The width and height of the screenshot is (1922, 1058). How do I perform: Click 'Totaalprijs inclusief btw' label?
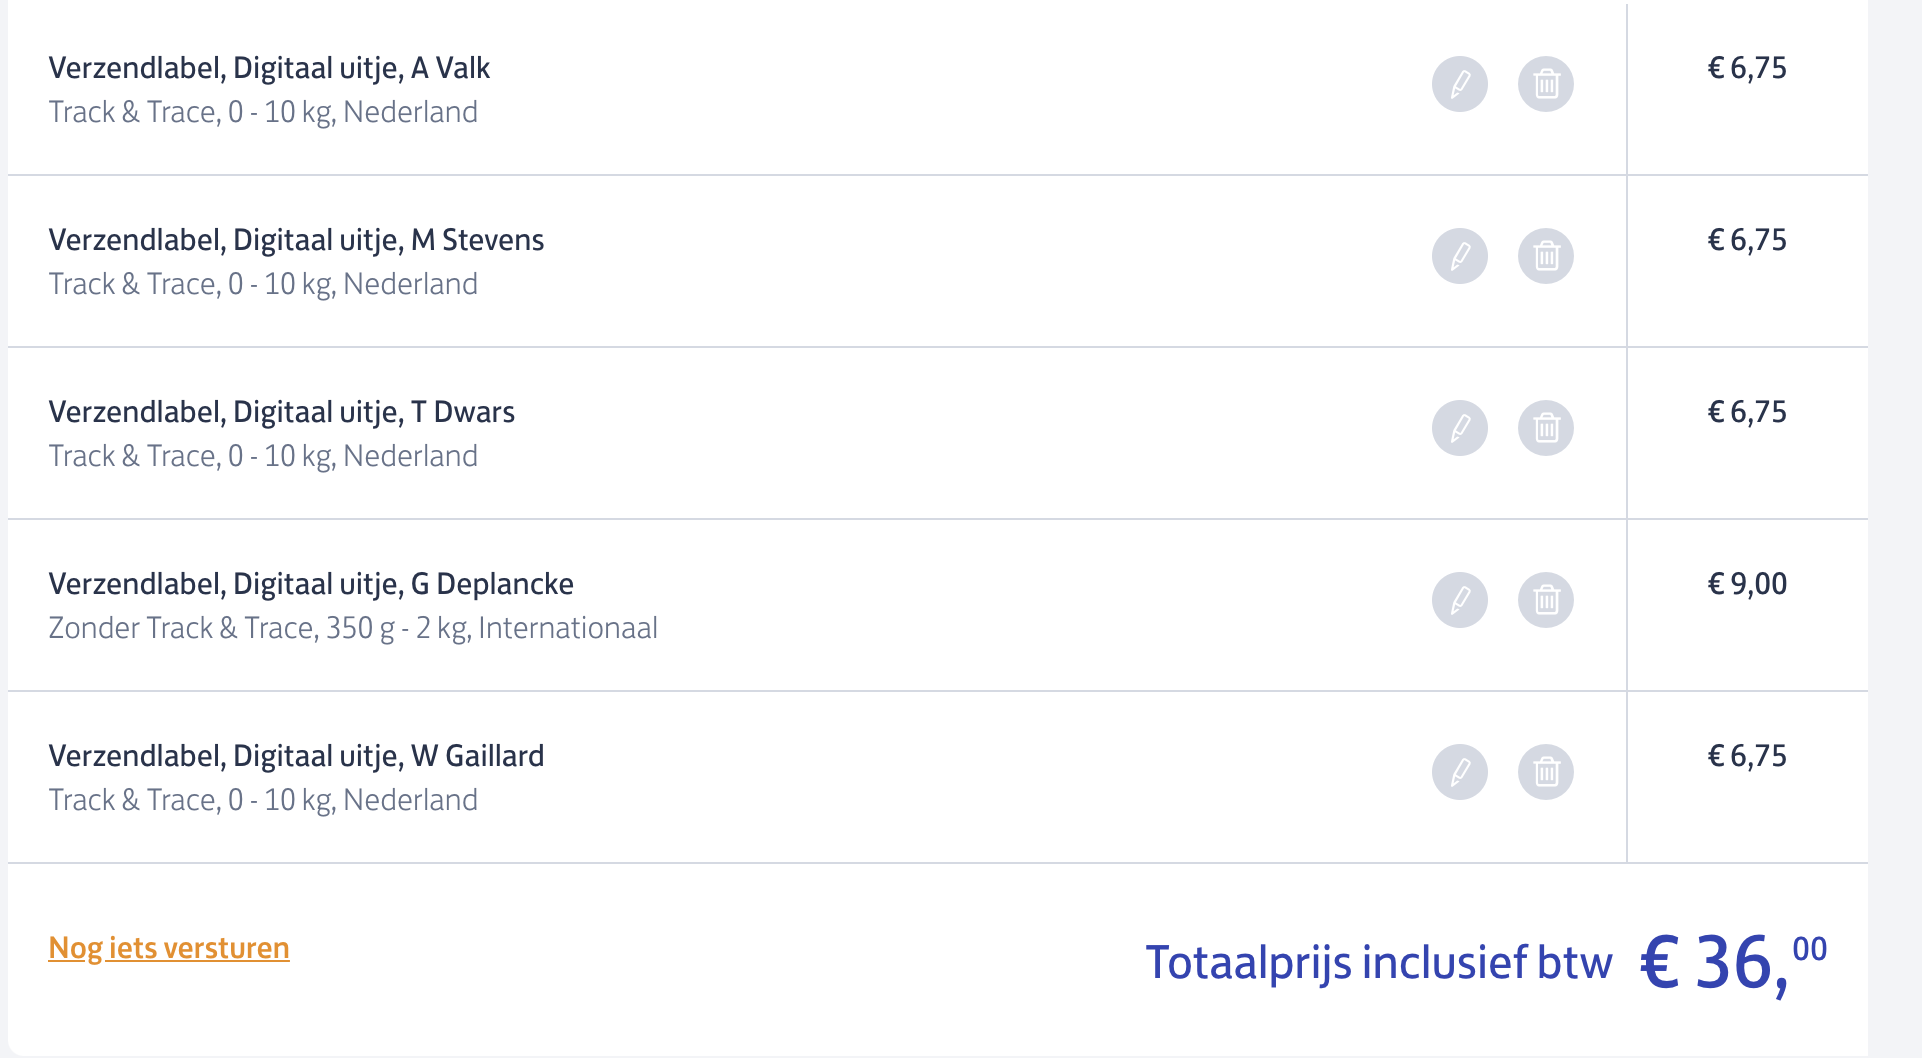(1378, 963)
